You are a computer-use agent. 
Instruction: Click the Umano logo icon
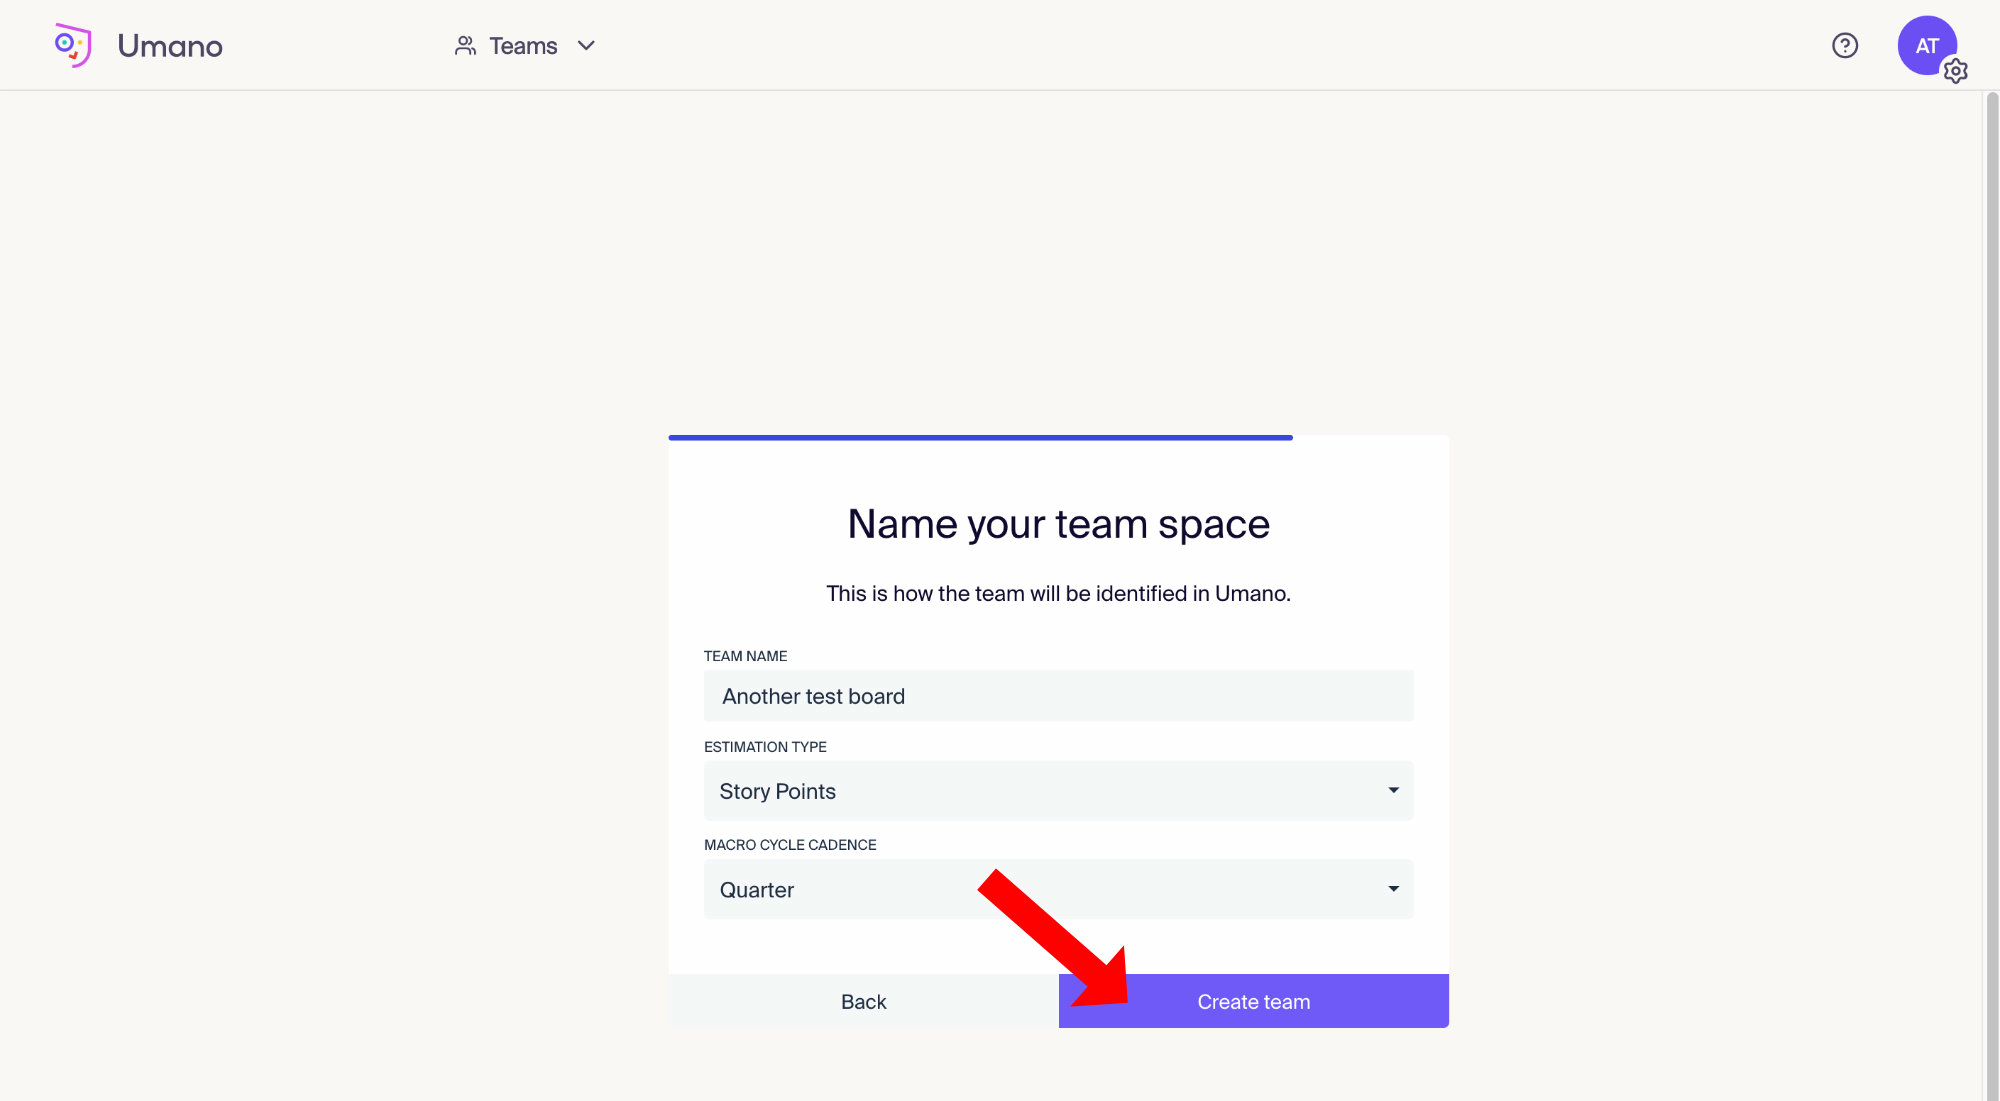click(73, 45)
